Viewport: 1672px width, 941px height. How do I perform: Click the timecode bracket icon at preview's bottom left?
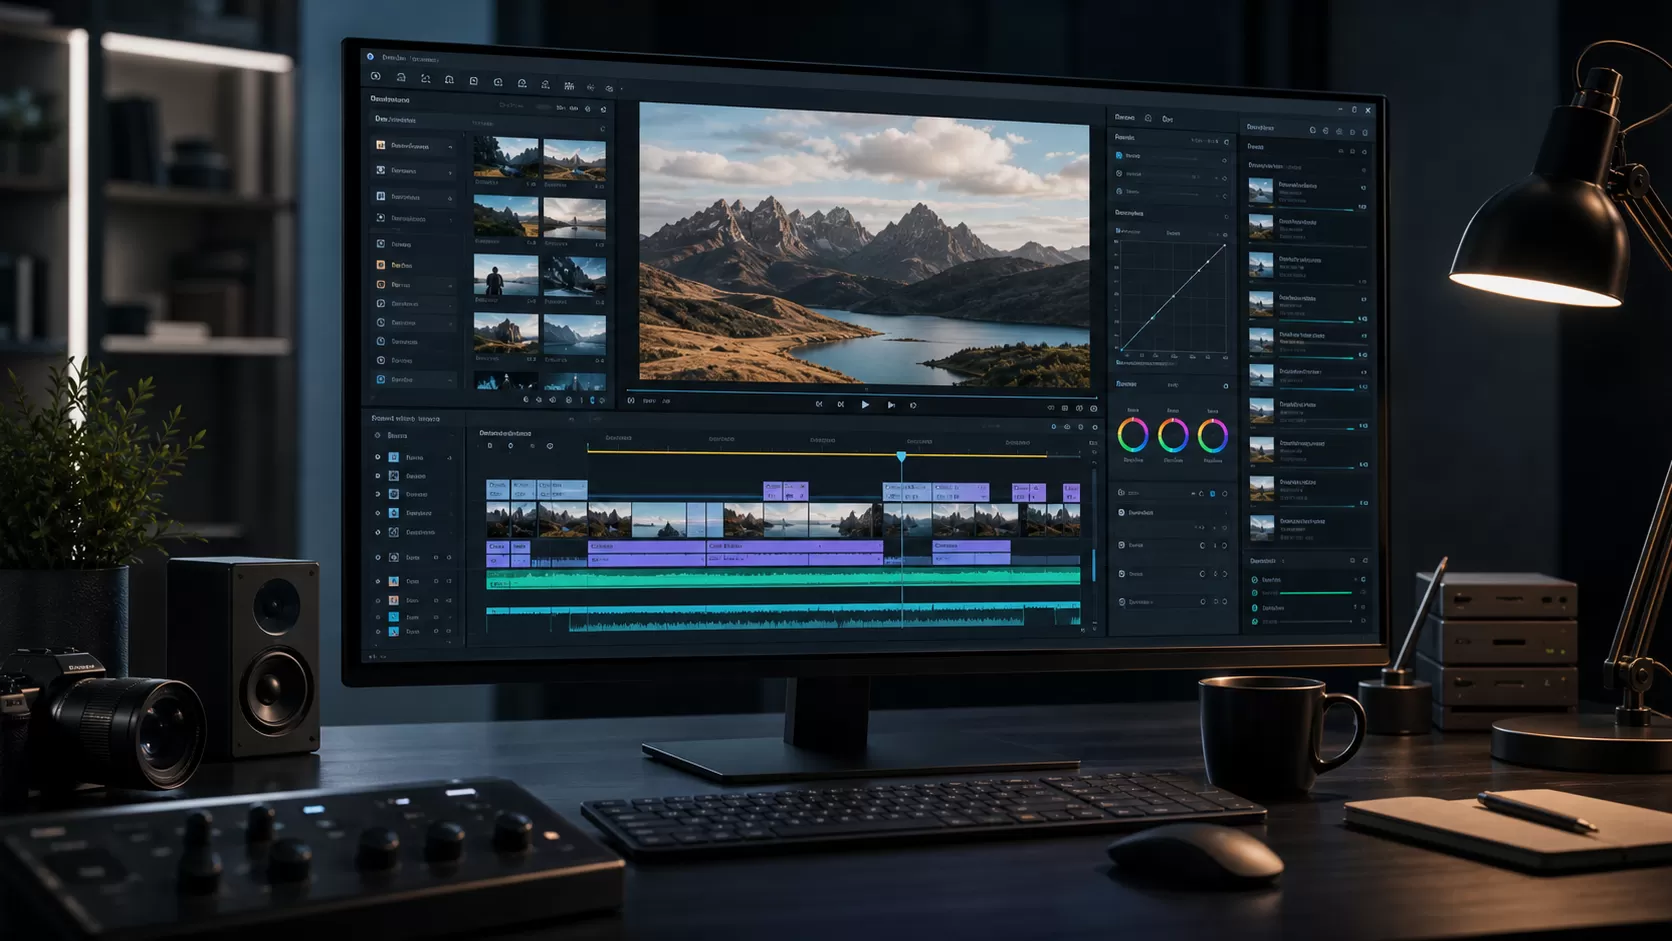tap(631, 400)
